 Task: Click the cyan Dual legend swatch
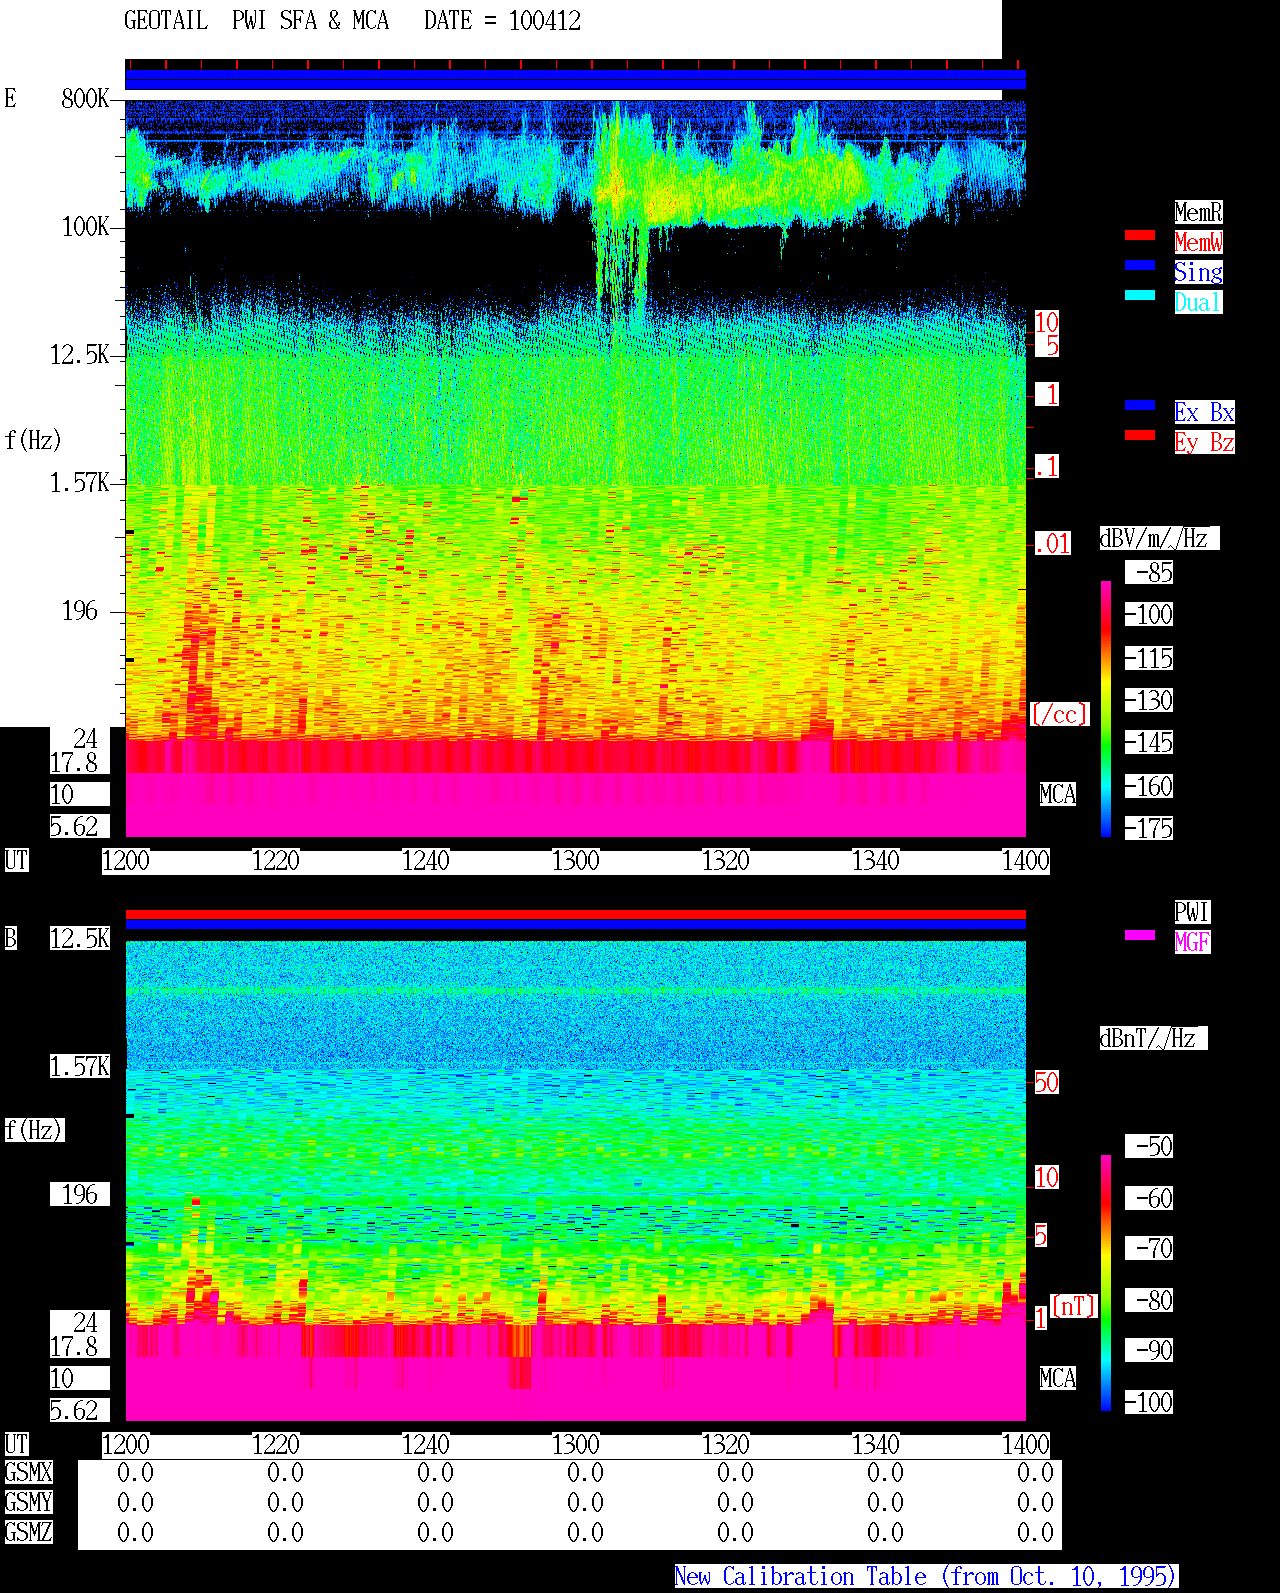(x=1140, y=295)
